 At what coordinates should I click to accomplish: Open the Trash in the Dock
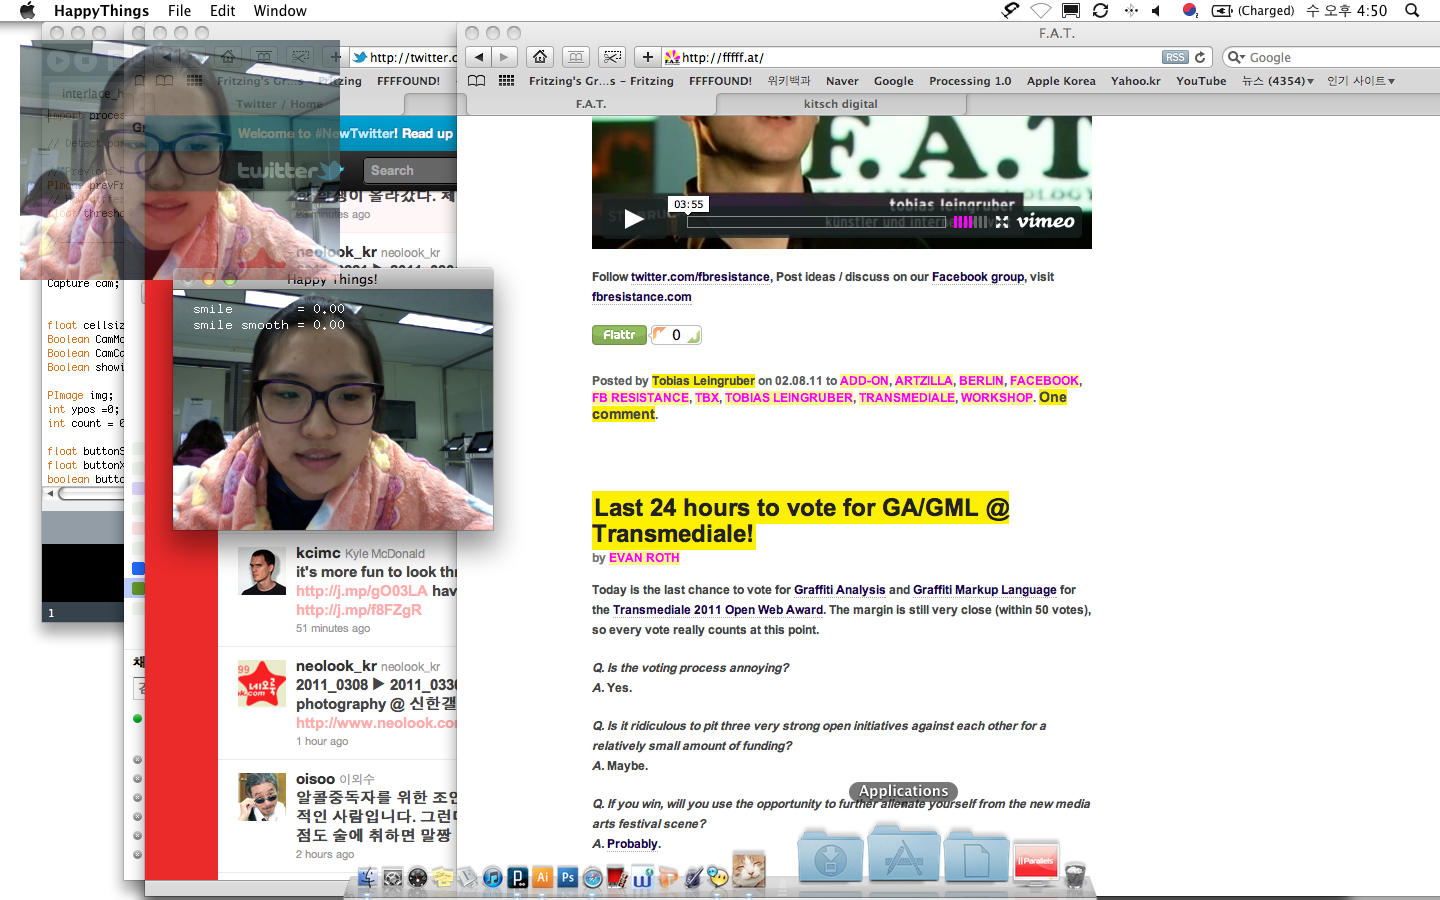pyautogui.click(x=1075, y=875)
